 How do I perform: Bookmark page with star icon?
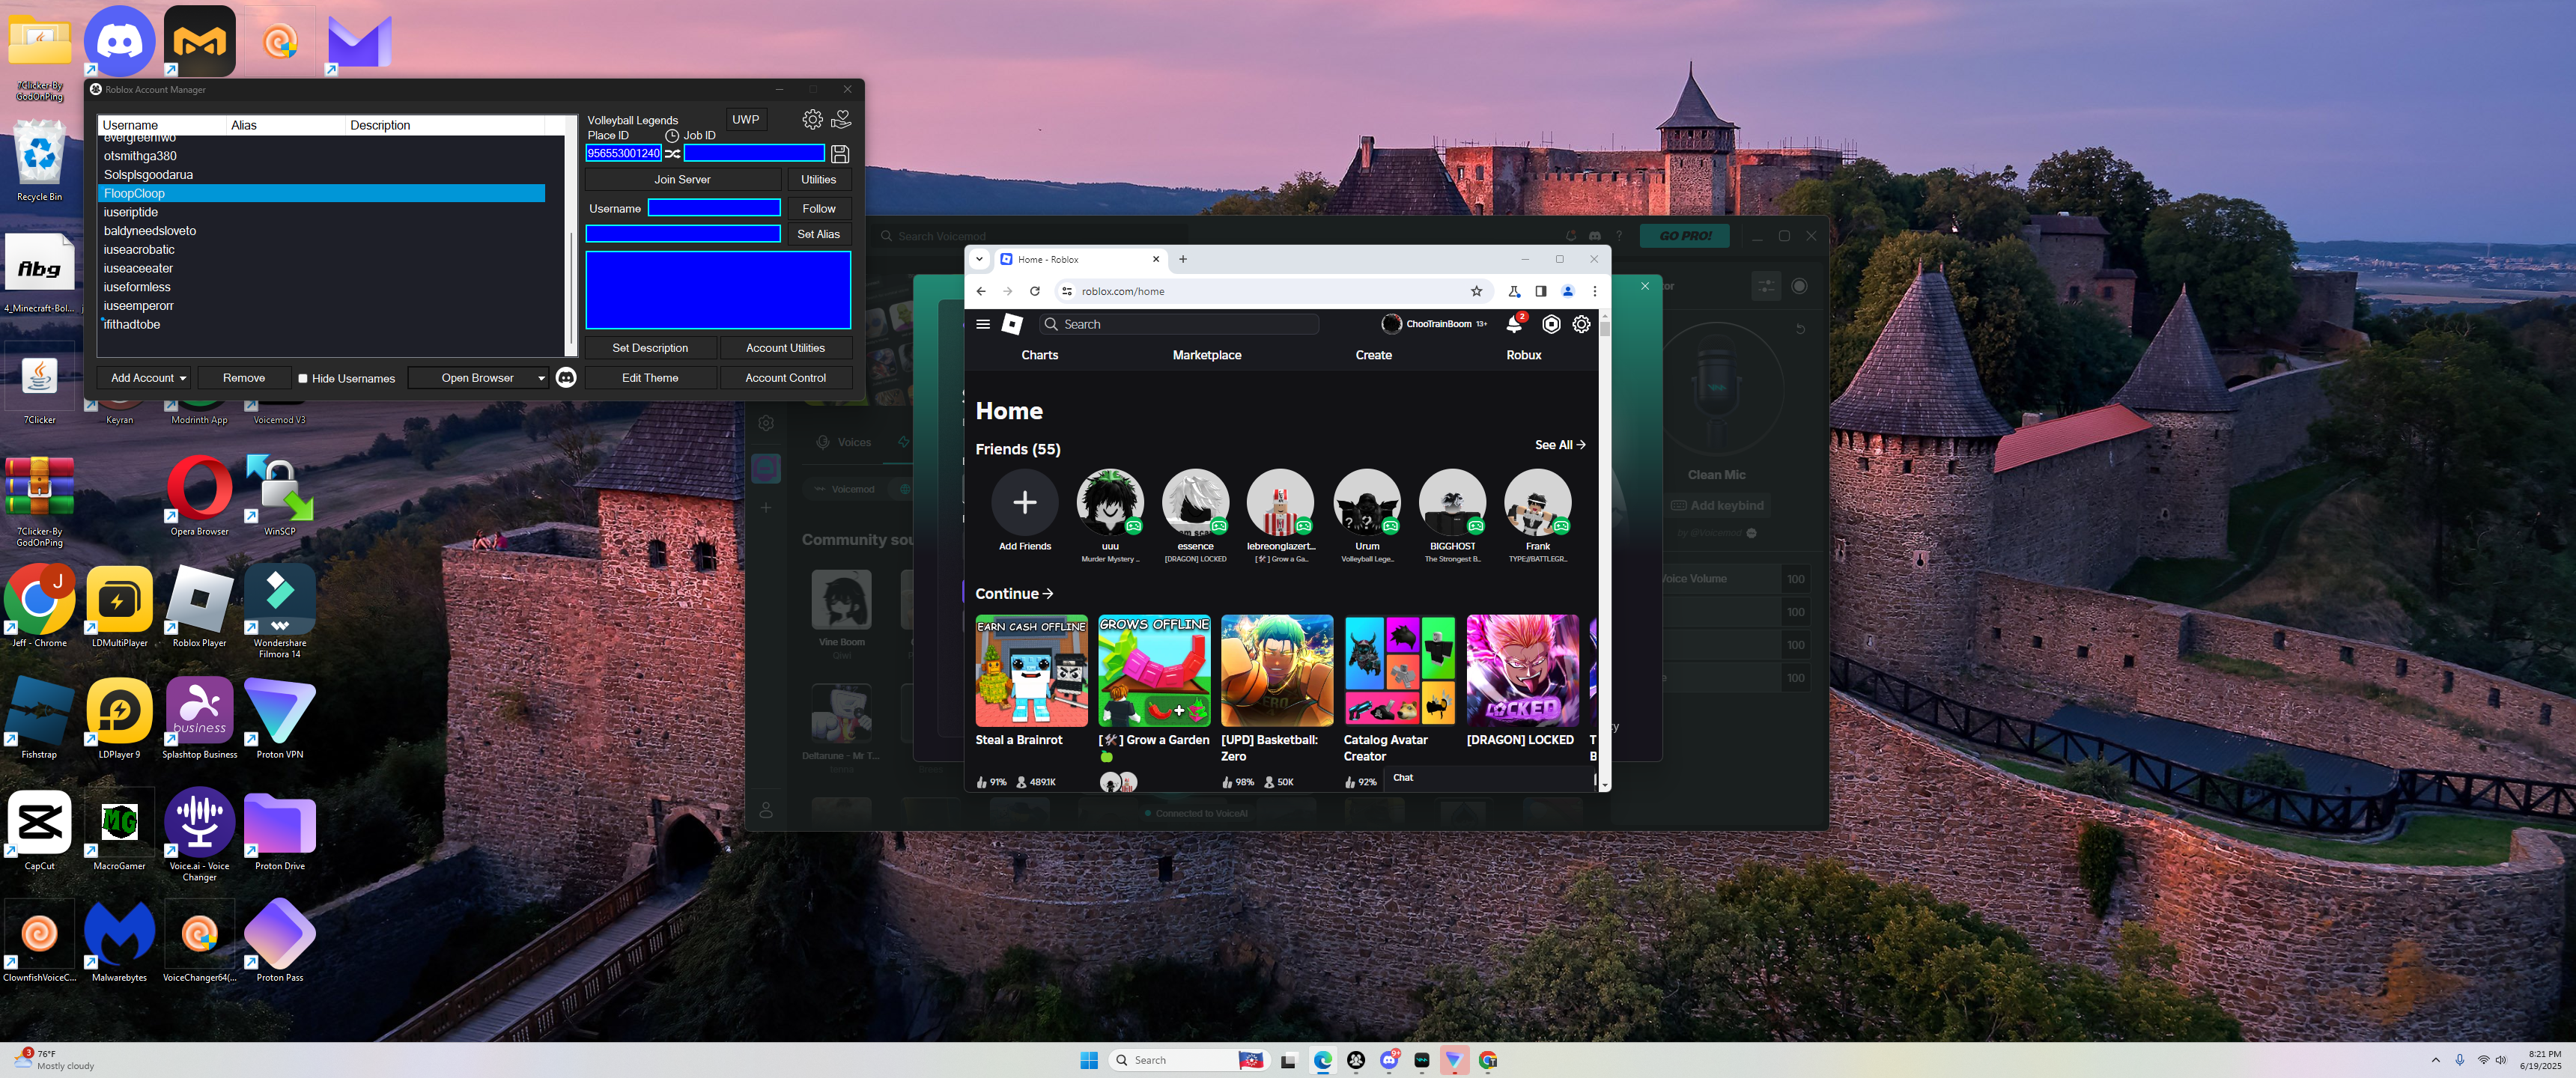point(1476,292)
